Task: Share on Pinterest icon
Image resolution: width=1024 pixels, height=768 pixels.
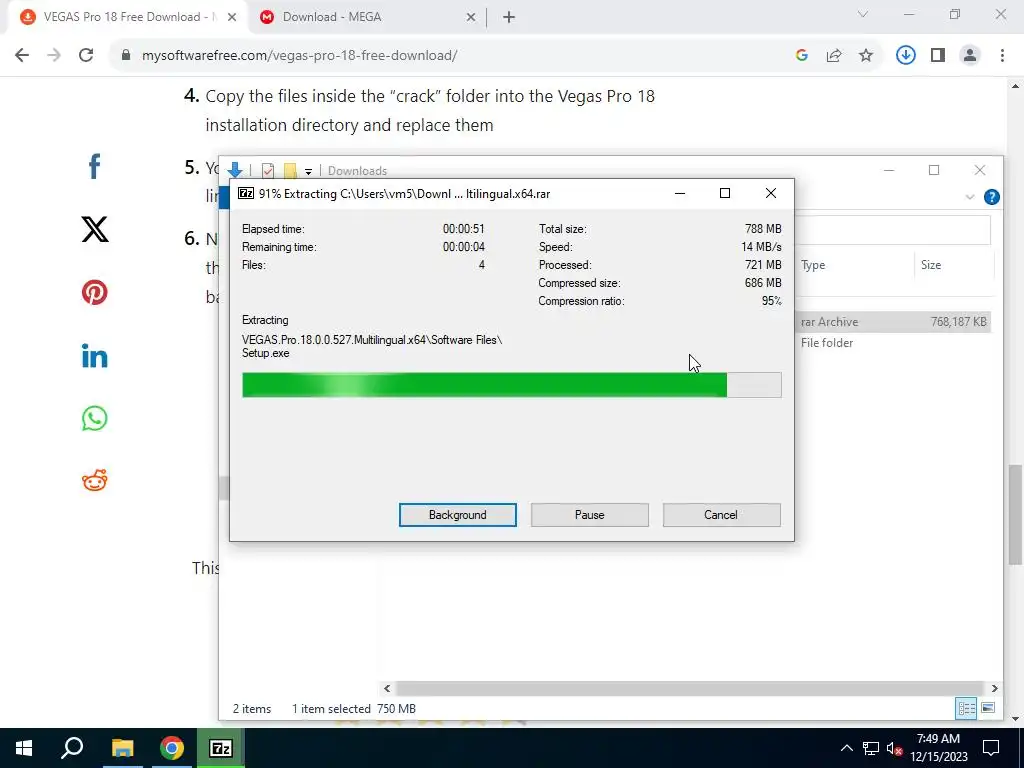Action: click(95, 292)
